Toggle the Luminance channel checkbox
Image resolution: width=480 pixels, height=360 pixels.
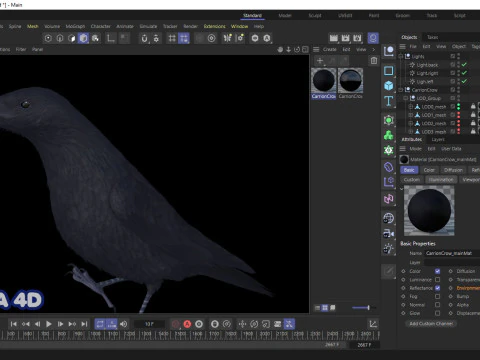coord(437,279)
